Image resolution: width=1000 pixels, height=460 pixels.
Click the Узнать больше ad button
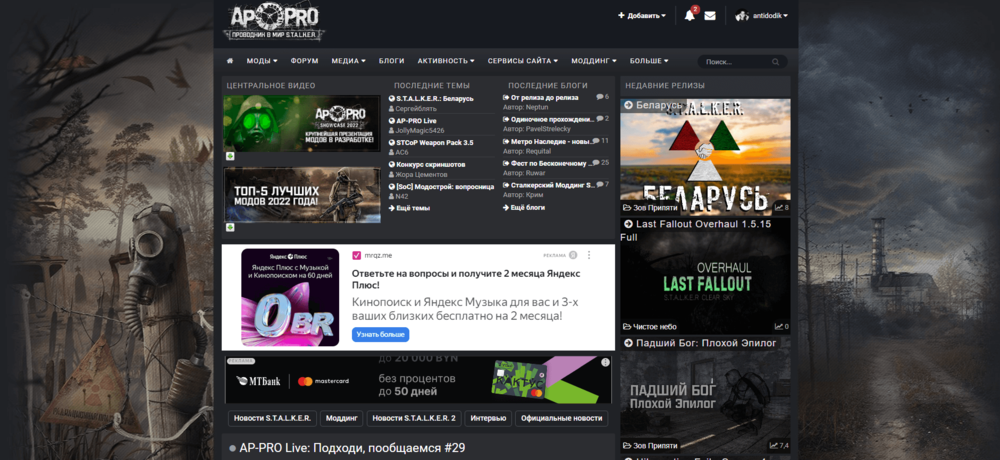pos(380,334)
